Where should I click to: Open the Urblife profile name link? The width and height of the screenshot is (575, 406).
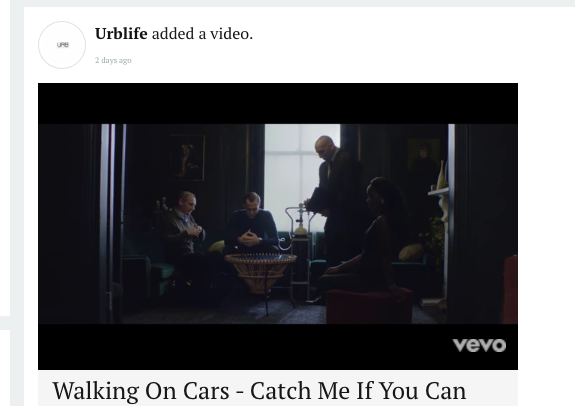click(x=121, y=34)
